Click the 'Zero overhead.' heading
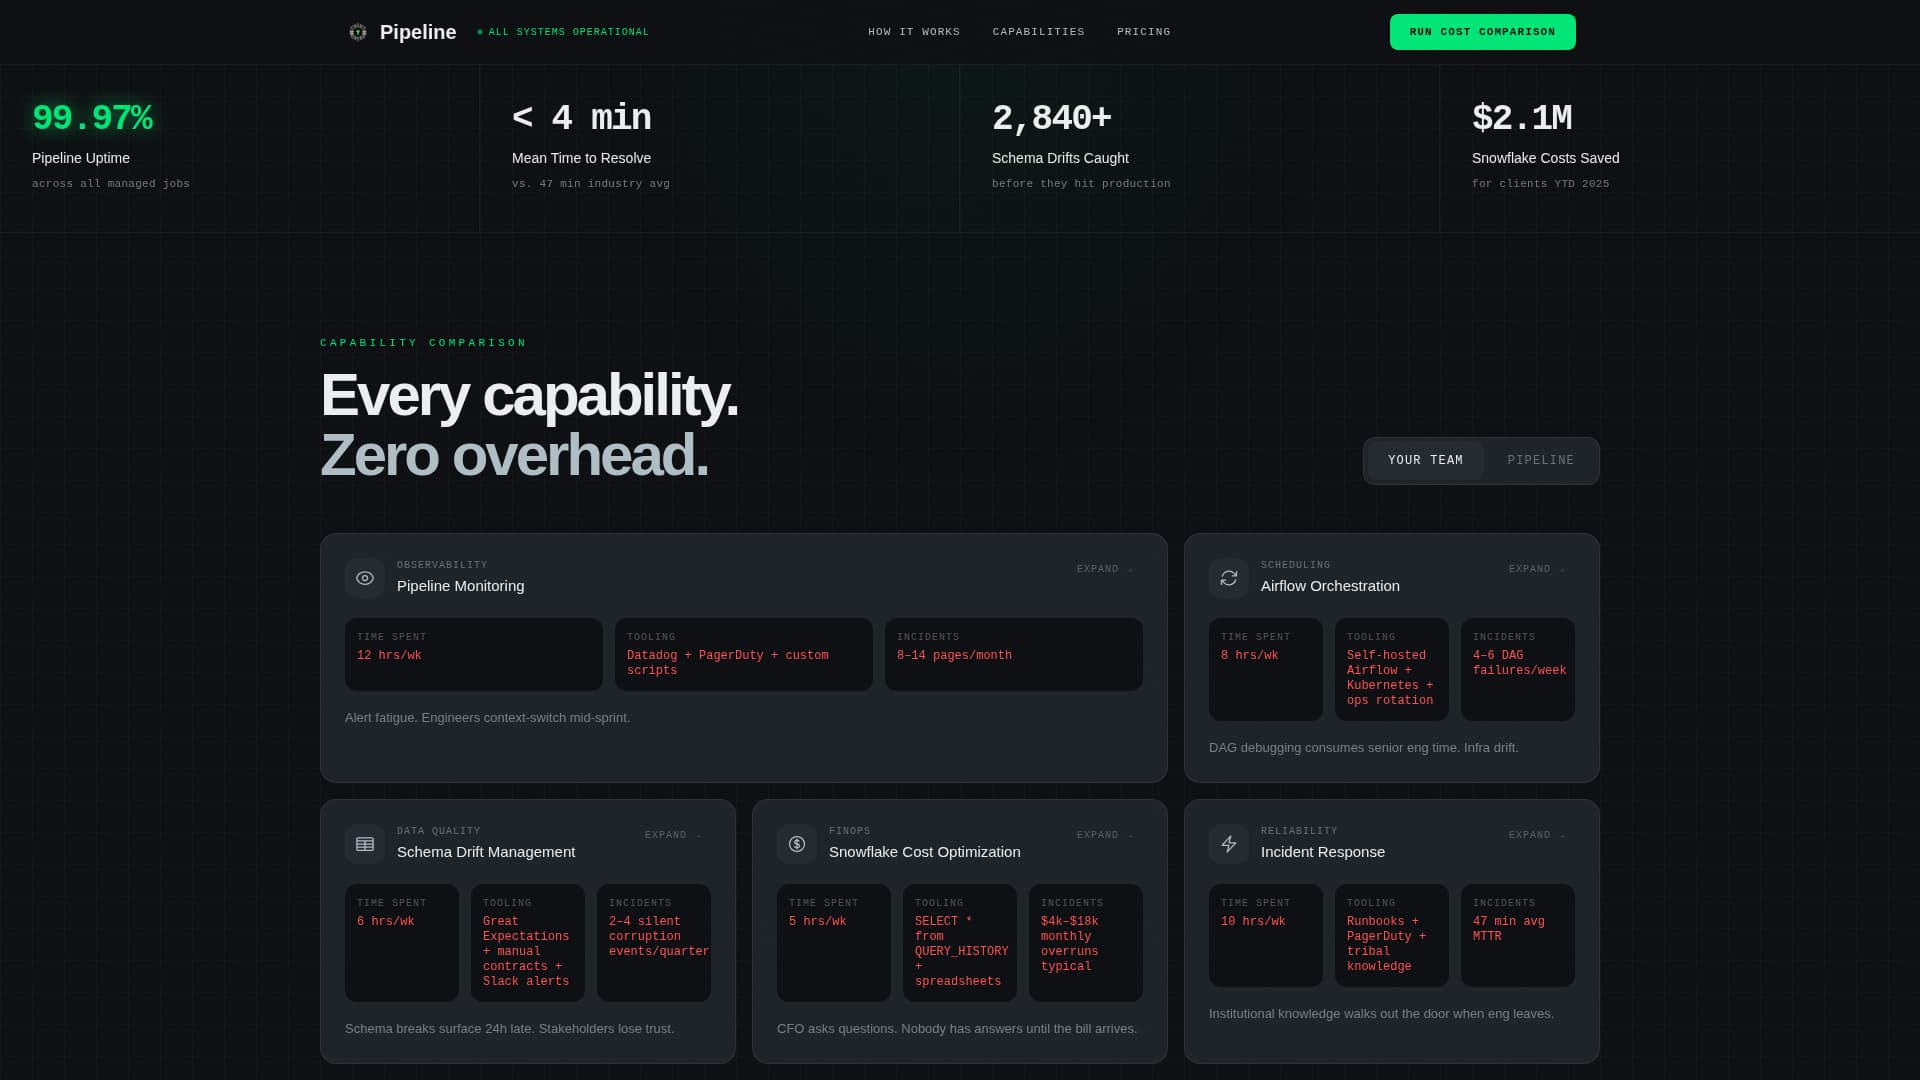 (514, 456)
